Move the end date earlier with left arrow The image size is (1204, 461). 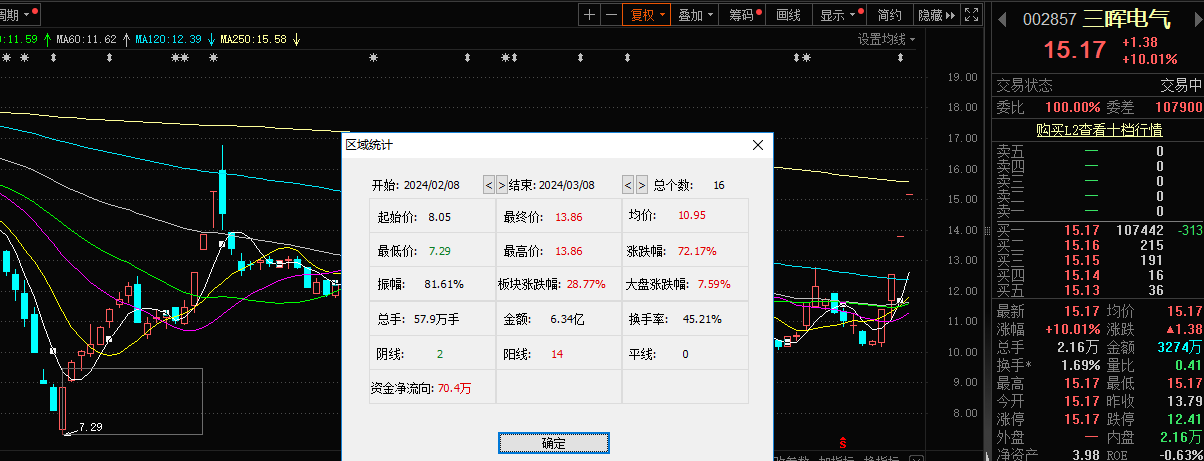629,185
